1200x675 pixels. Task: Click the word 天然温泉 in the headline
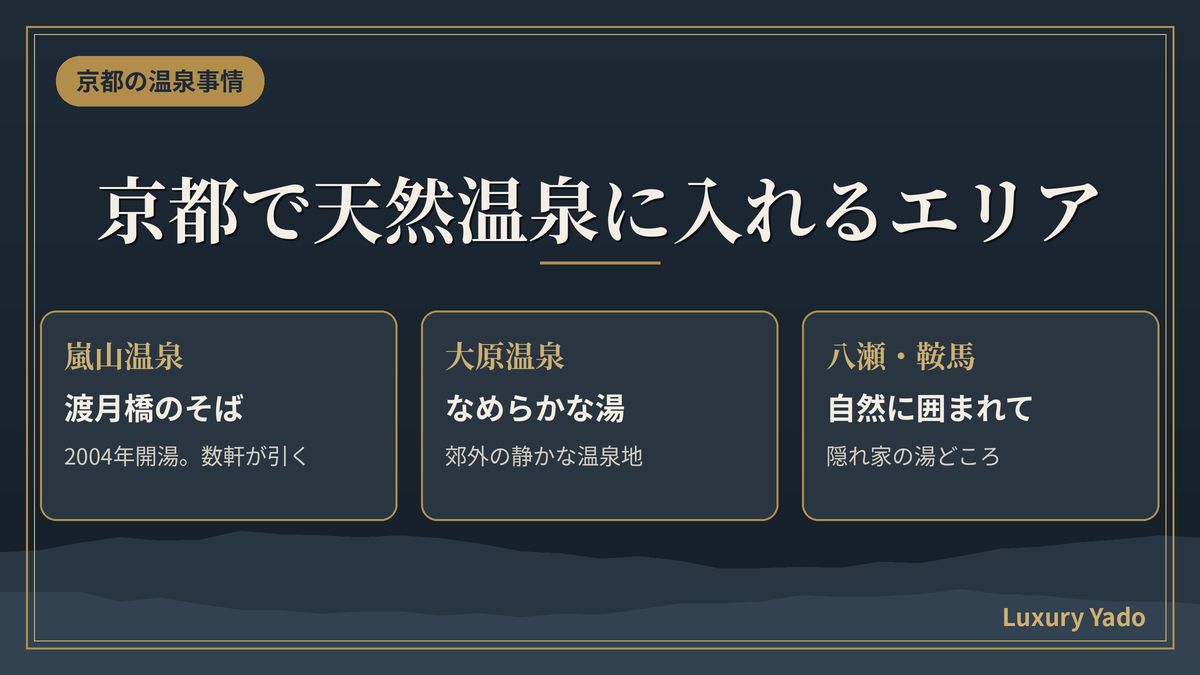[x=455, y=212]
